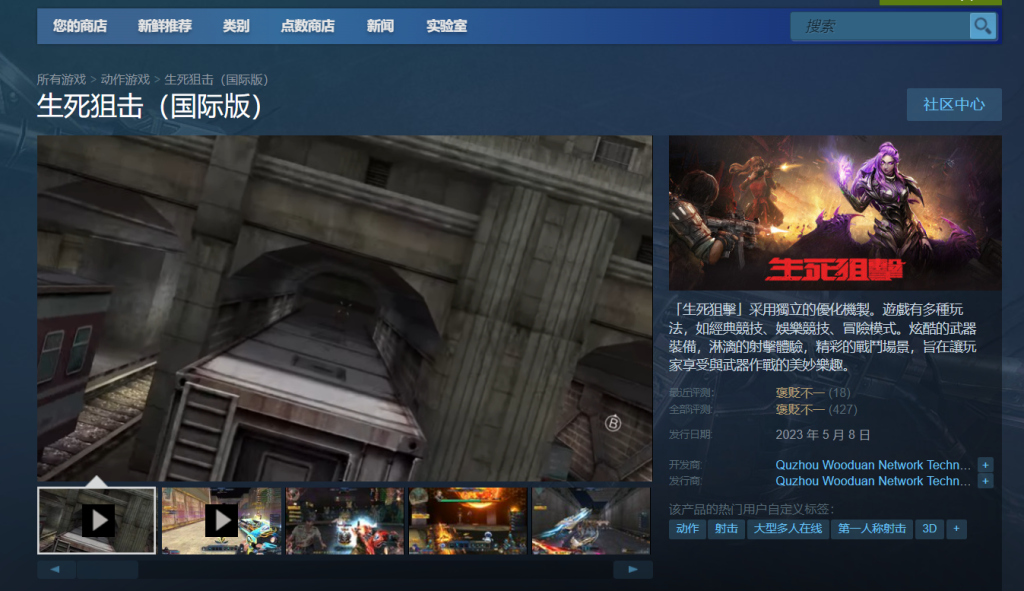This screenshot has width=1024, height=591.
Task: Click the search magnifier icon
Action: point(982,26)
